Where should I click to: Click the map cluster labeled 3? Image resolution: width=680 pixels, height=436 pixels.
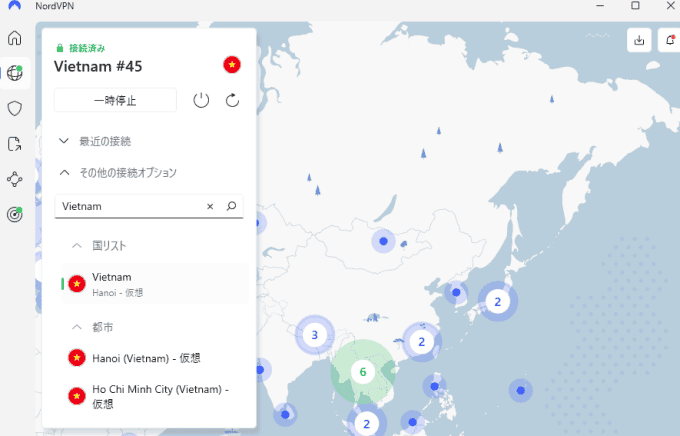click(315, 335)
